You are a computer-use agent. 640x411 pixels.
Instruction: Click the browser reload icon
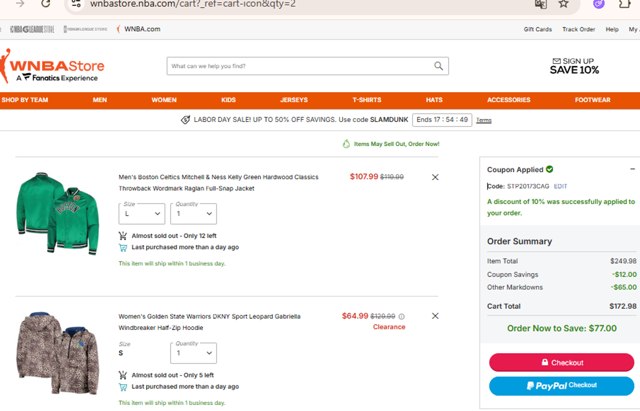tap(46, 3)
